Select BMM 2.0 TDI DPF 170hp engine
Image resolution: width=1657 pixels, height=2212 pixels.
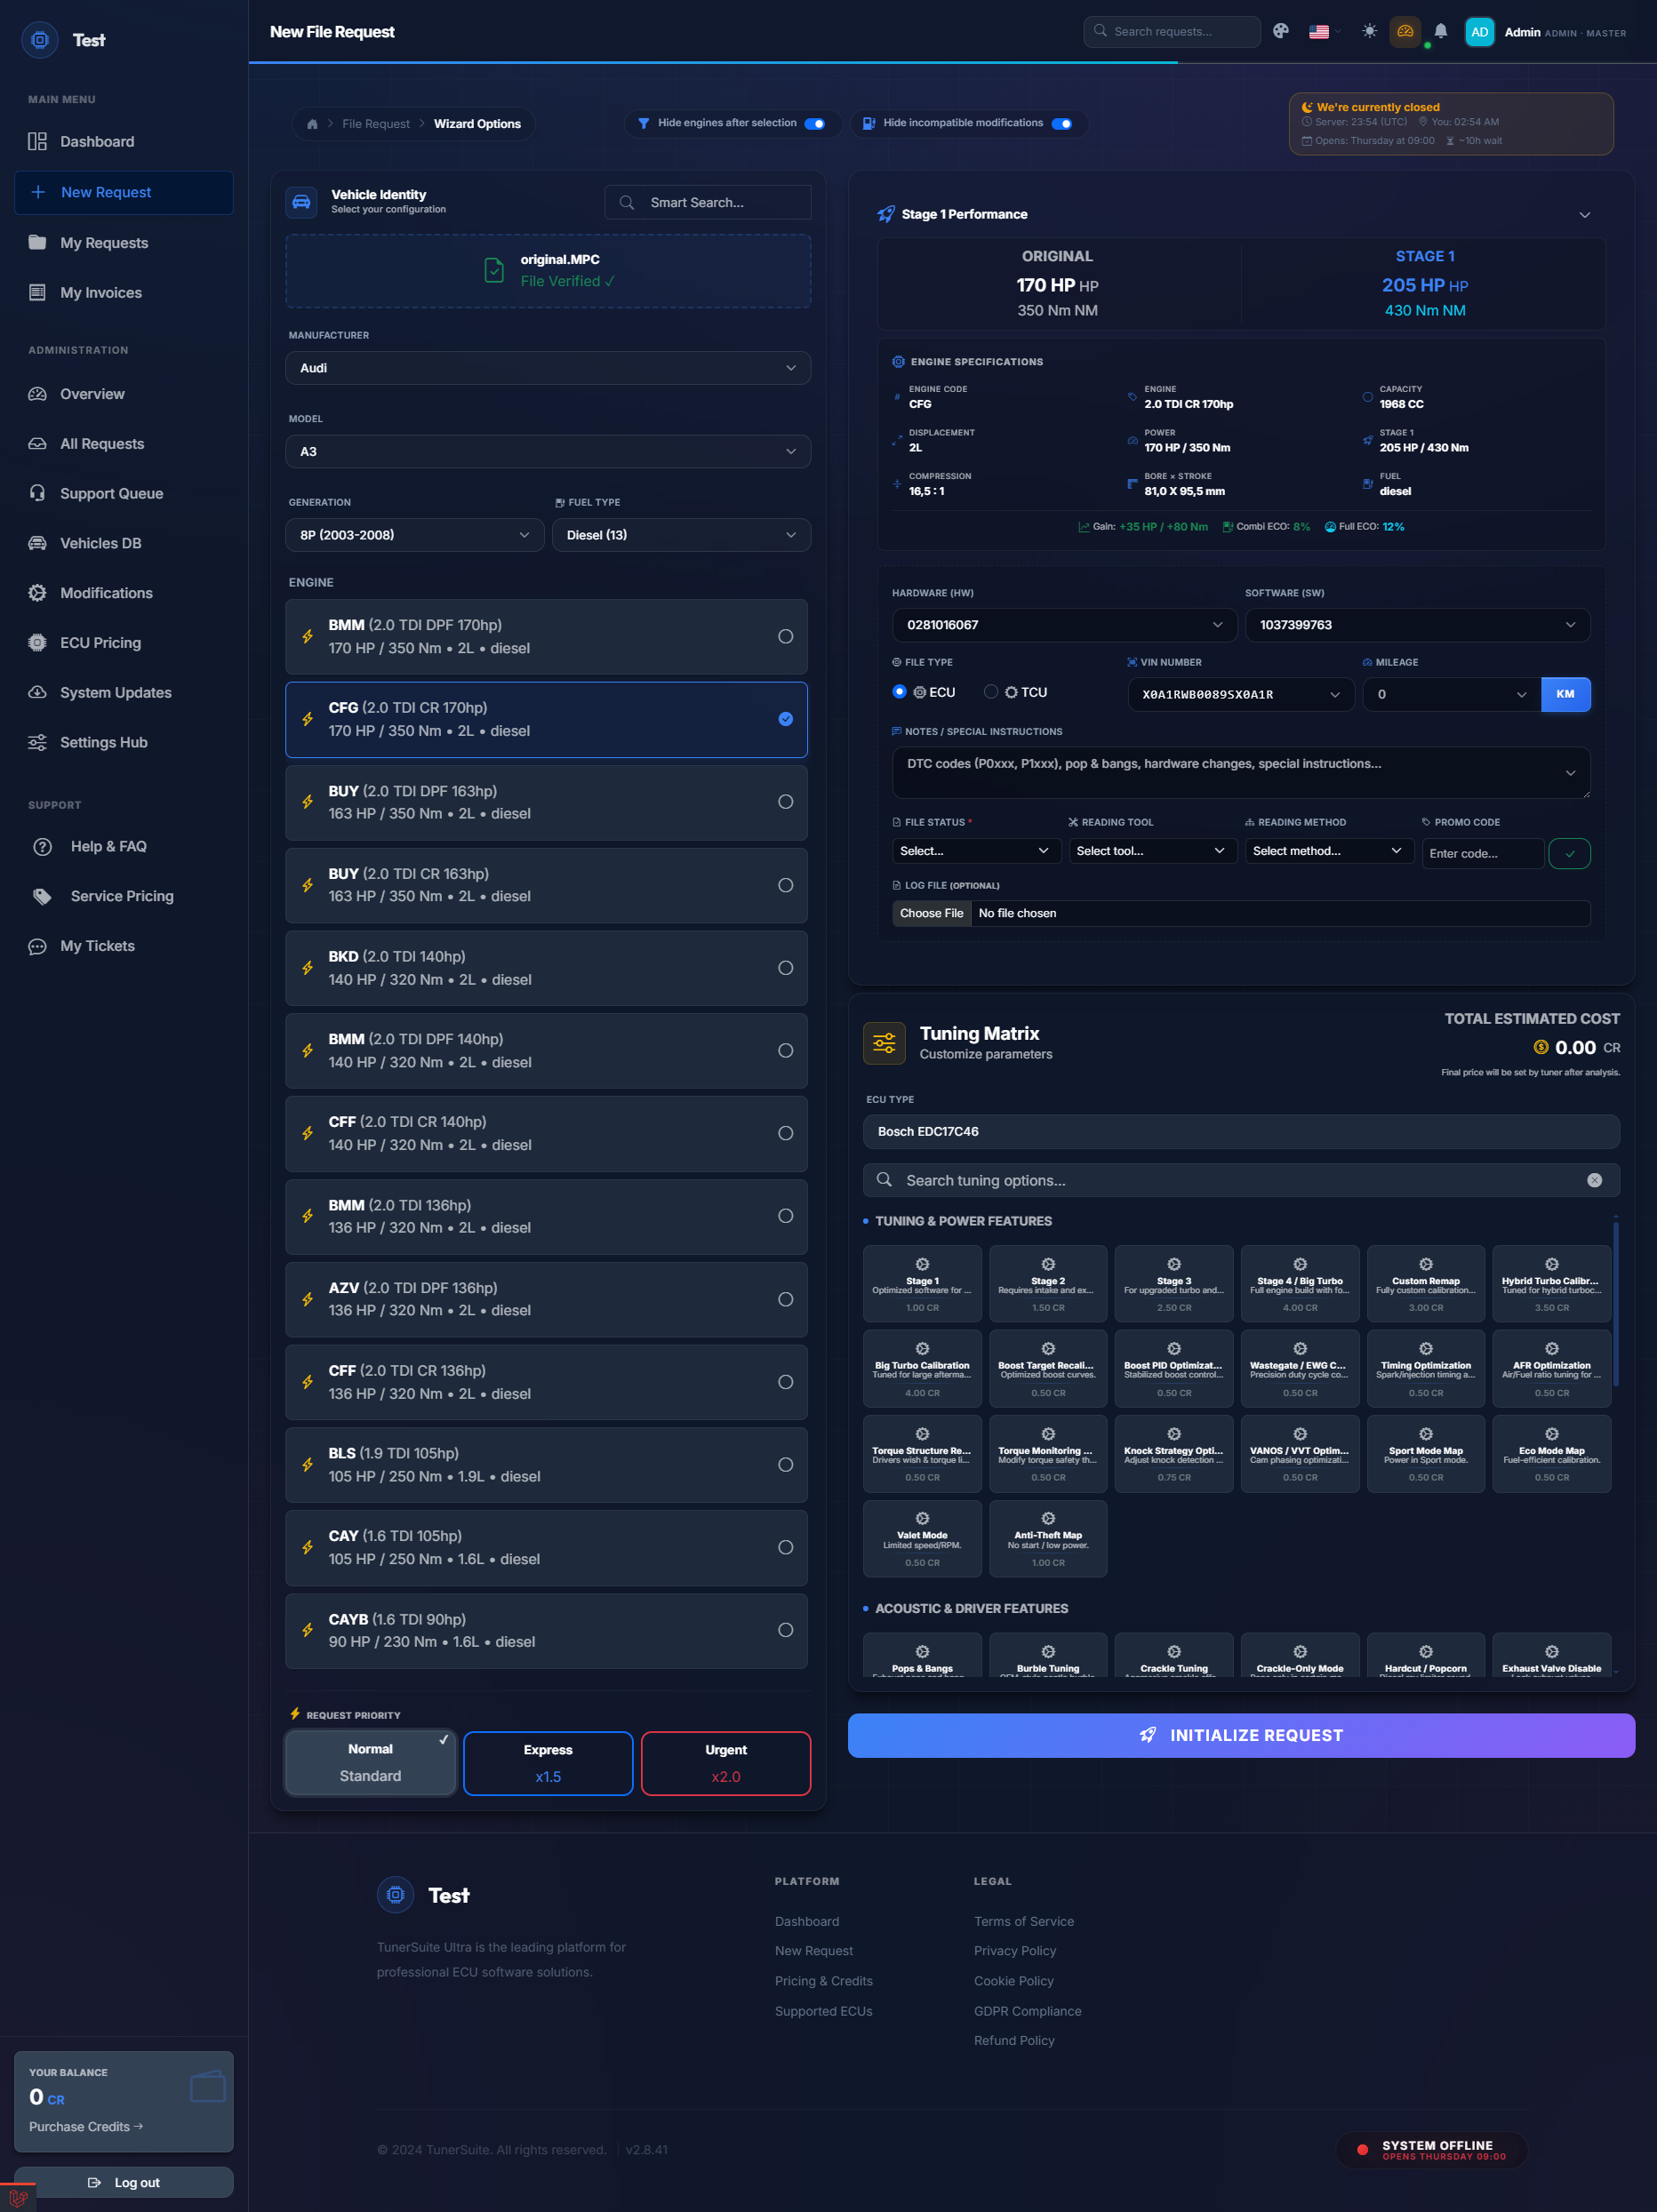[546, 637]
